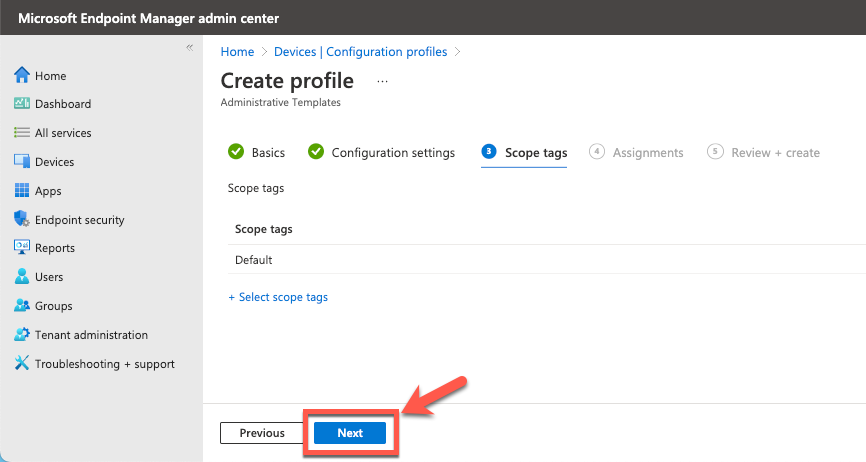
Task: Click the Administrative Templates subtitle
Action: click(x=281, y=103)
